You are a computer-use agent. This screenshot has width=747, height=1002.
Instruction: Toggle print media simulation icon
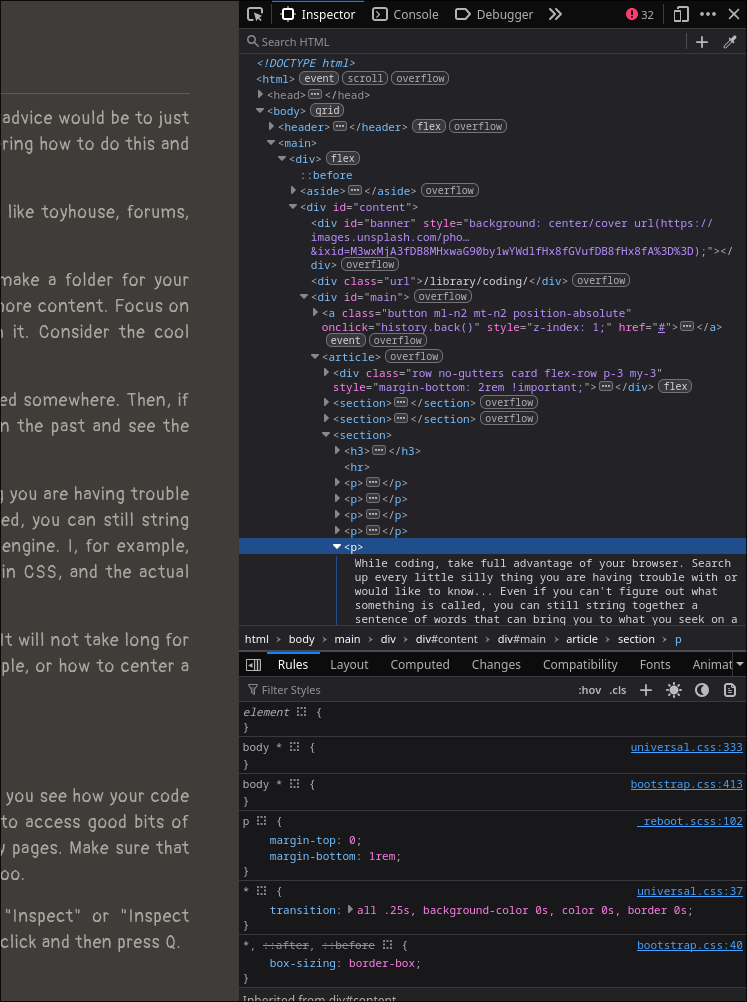pyautogui.click(x=730, y=690)
